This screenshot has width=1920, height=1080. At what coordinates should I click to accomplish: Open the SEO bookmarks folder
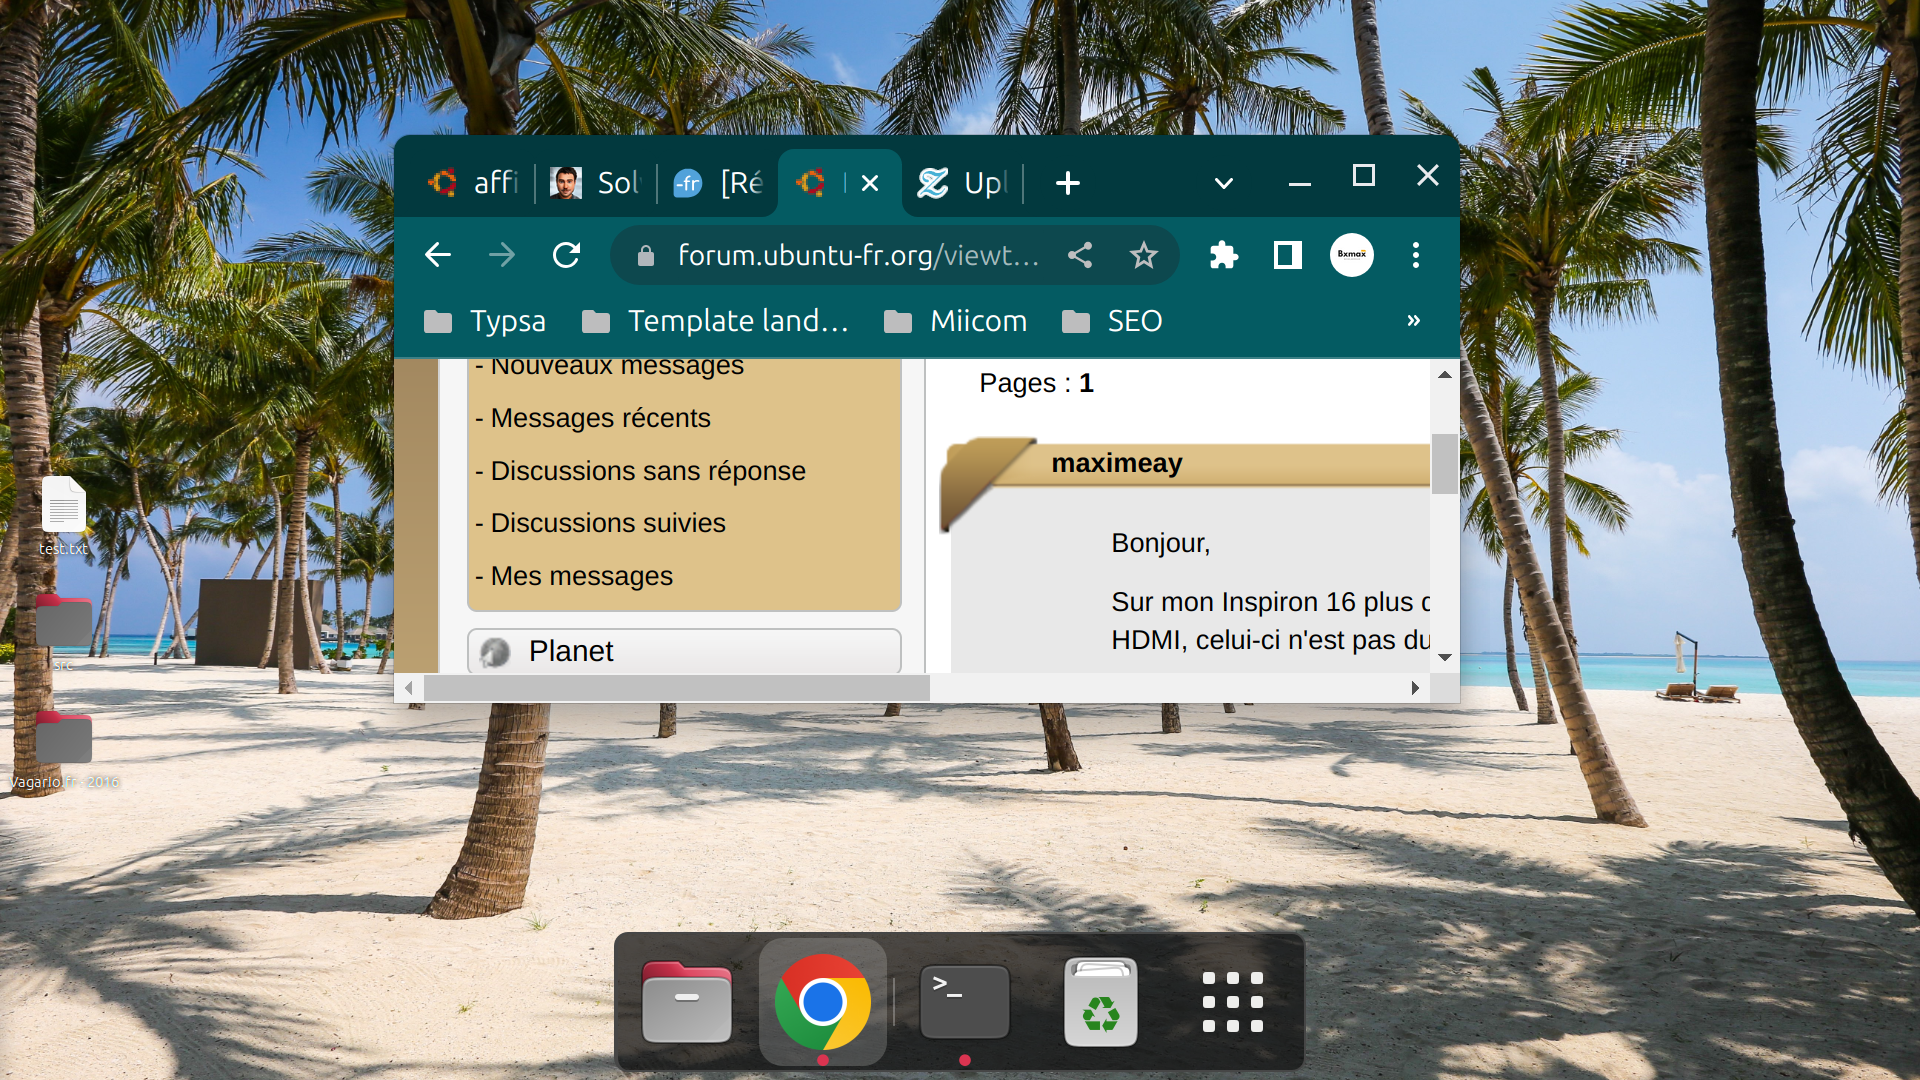[x=1112, y=321]
